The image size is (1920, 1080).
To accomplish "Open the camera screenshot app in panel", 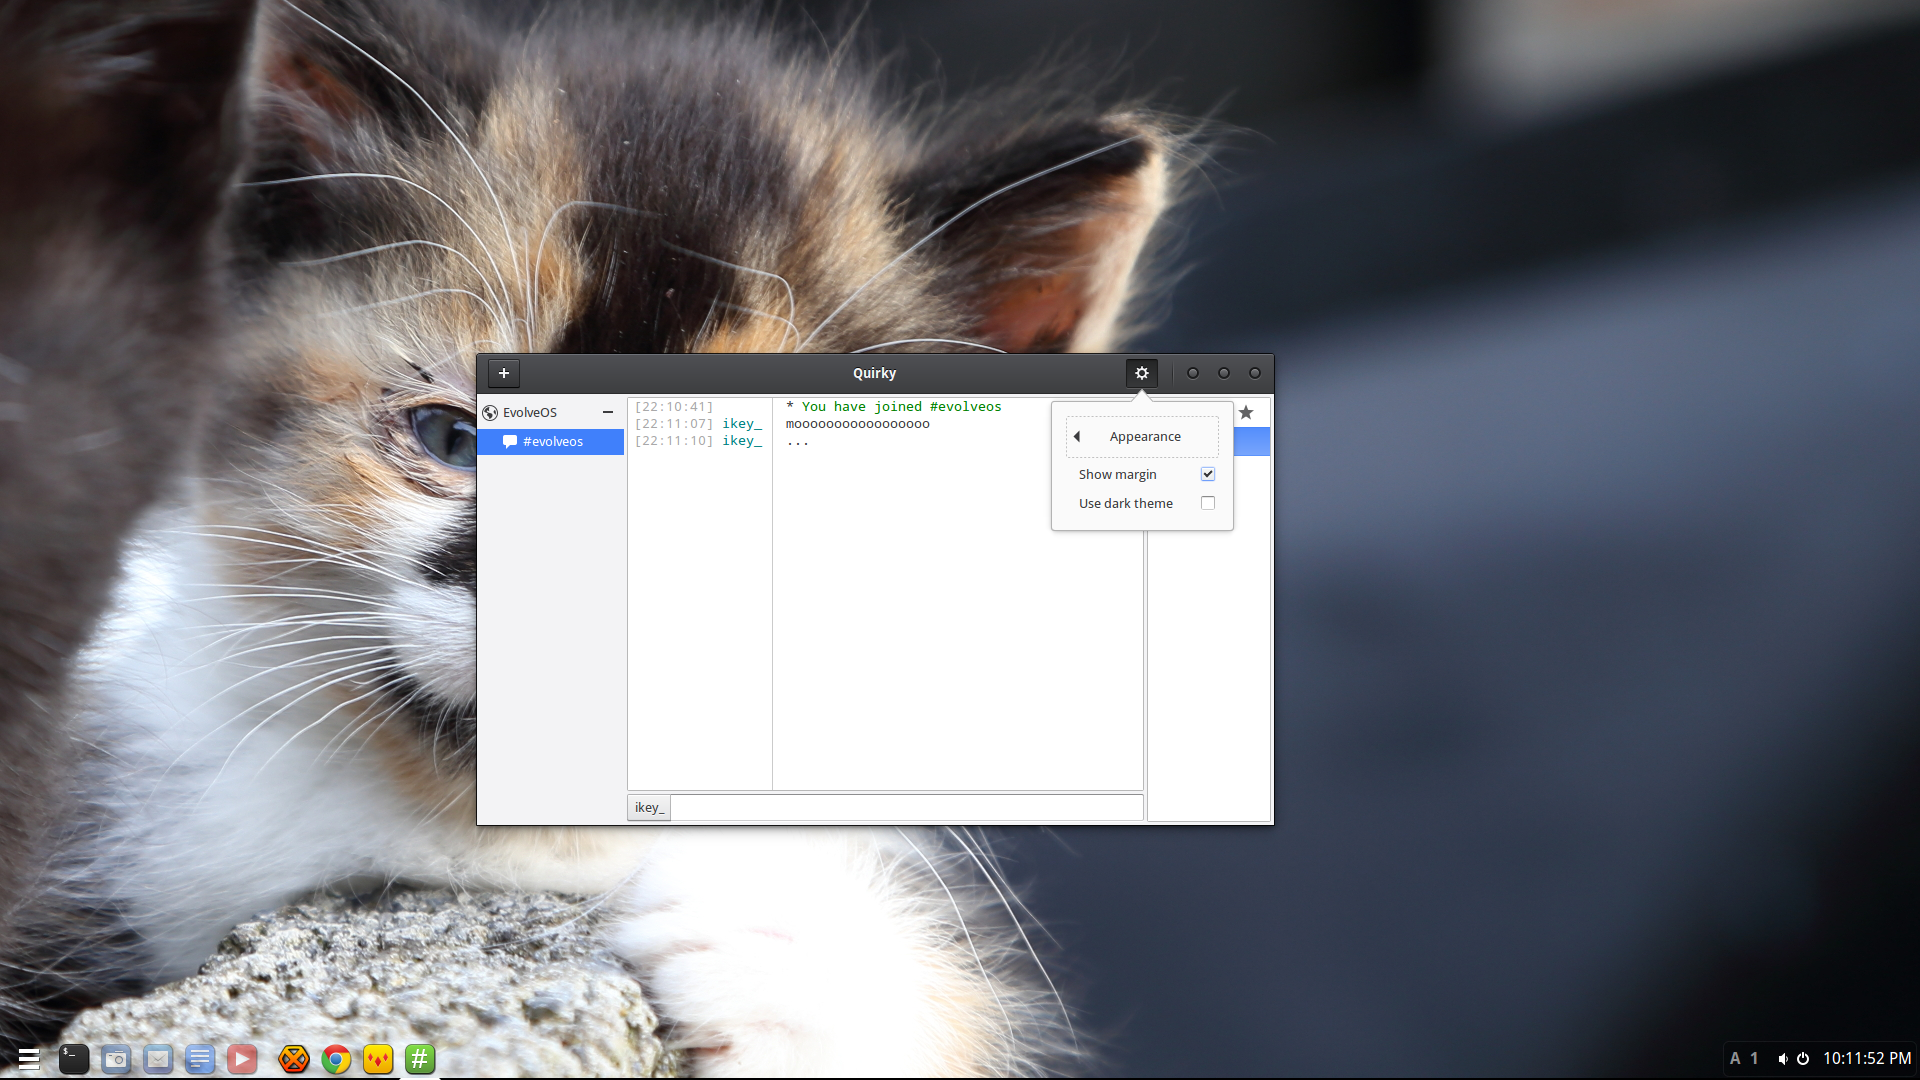I will [x=116, y=1059].
